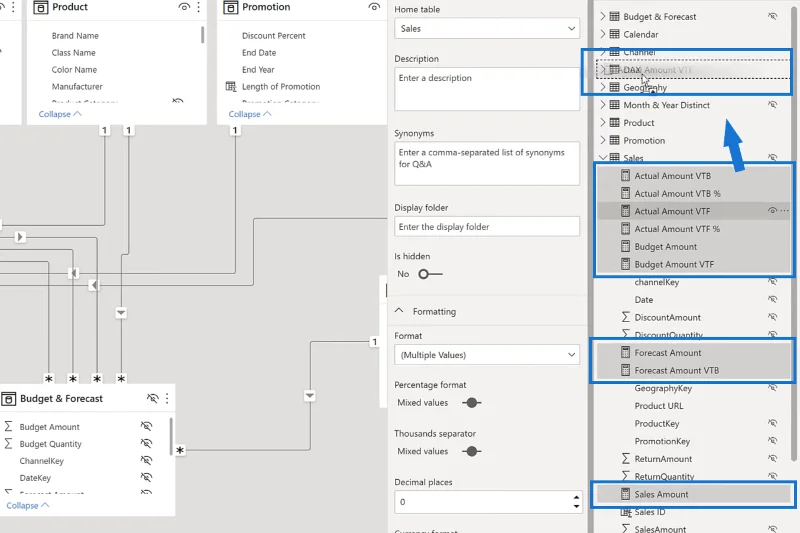Expand the Budget & Forecast table in fields
This screenshot has width=800, height=533.
(x=603, y=16)
